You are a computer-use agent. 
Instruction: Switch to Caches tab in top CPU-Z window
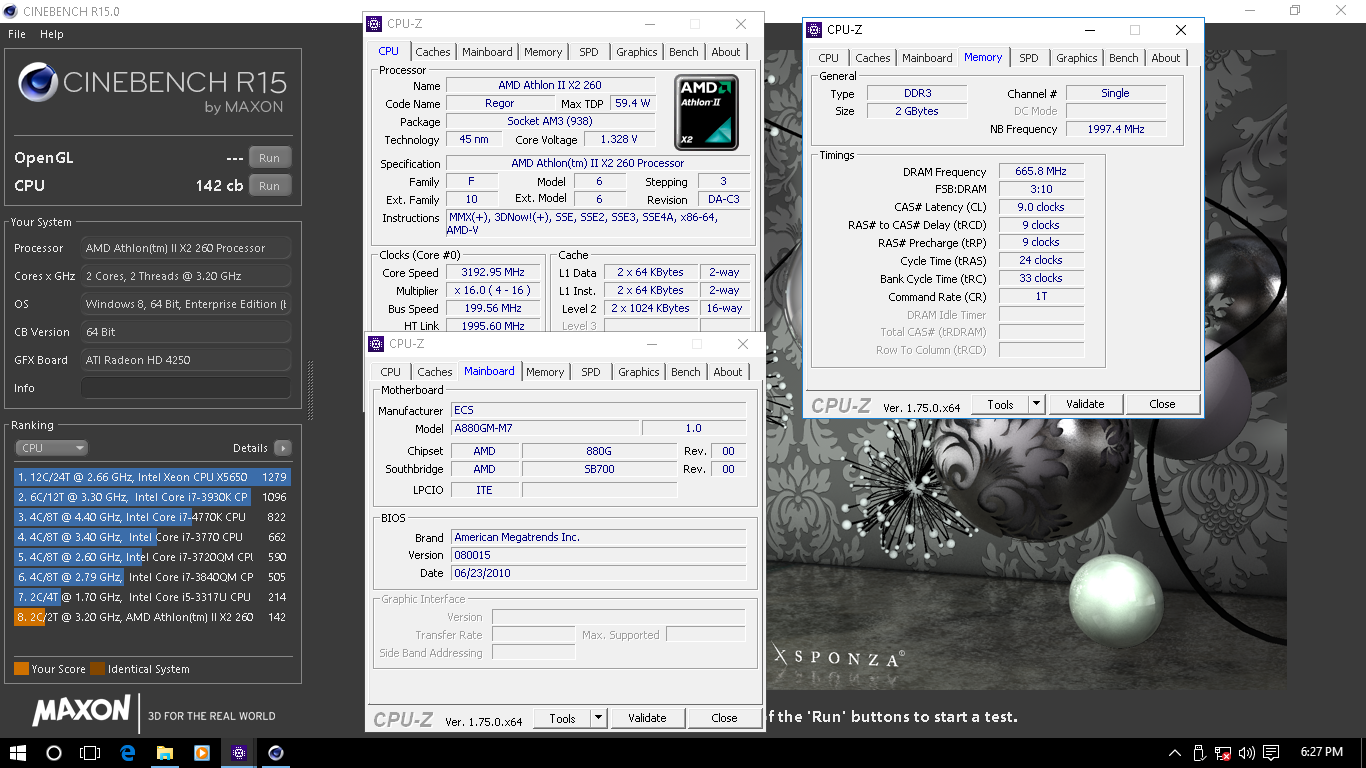433,52
